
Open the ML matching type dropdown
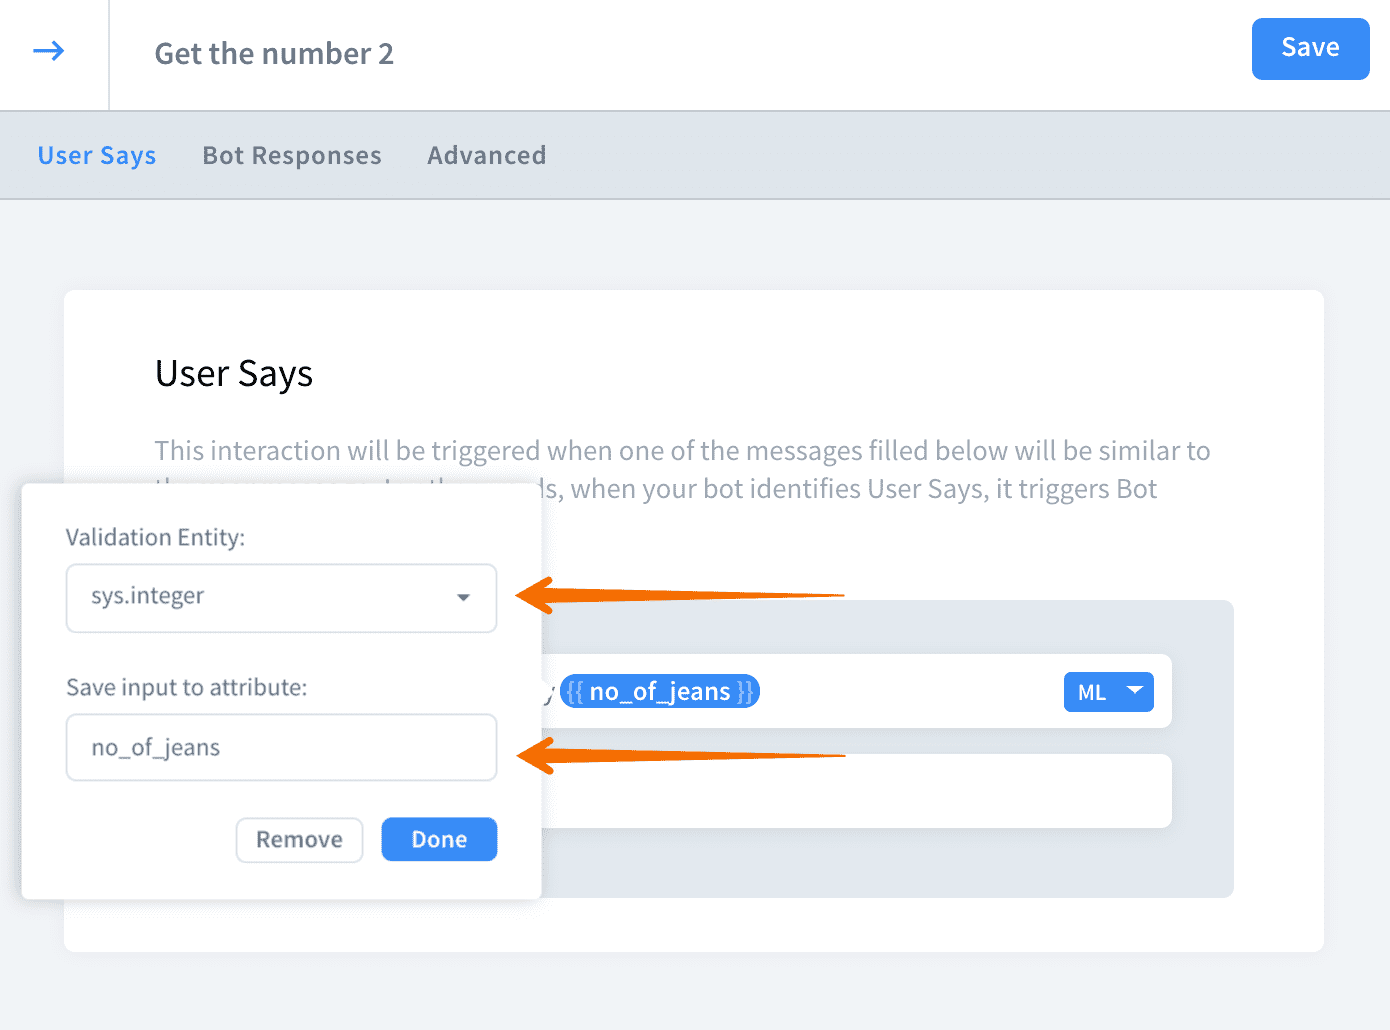tap(1108, 692)
